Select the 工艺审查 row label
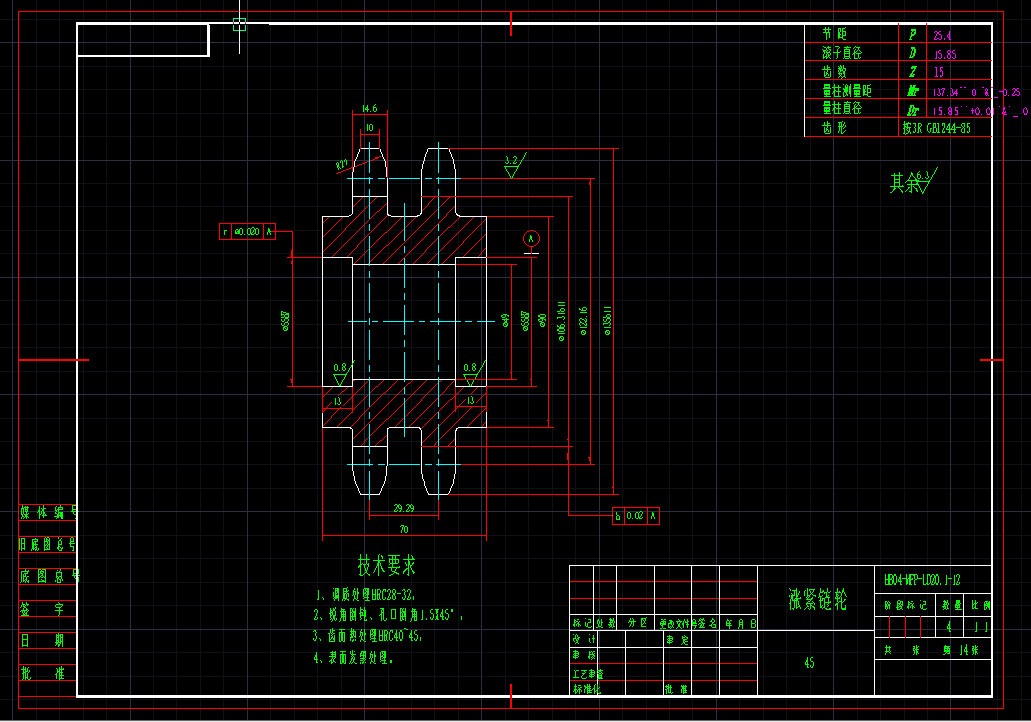The image size is (1031, 722). [588, 673]
